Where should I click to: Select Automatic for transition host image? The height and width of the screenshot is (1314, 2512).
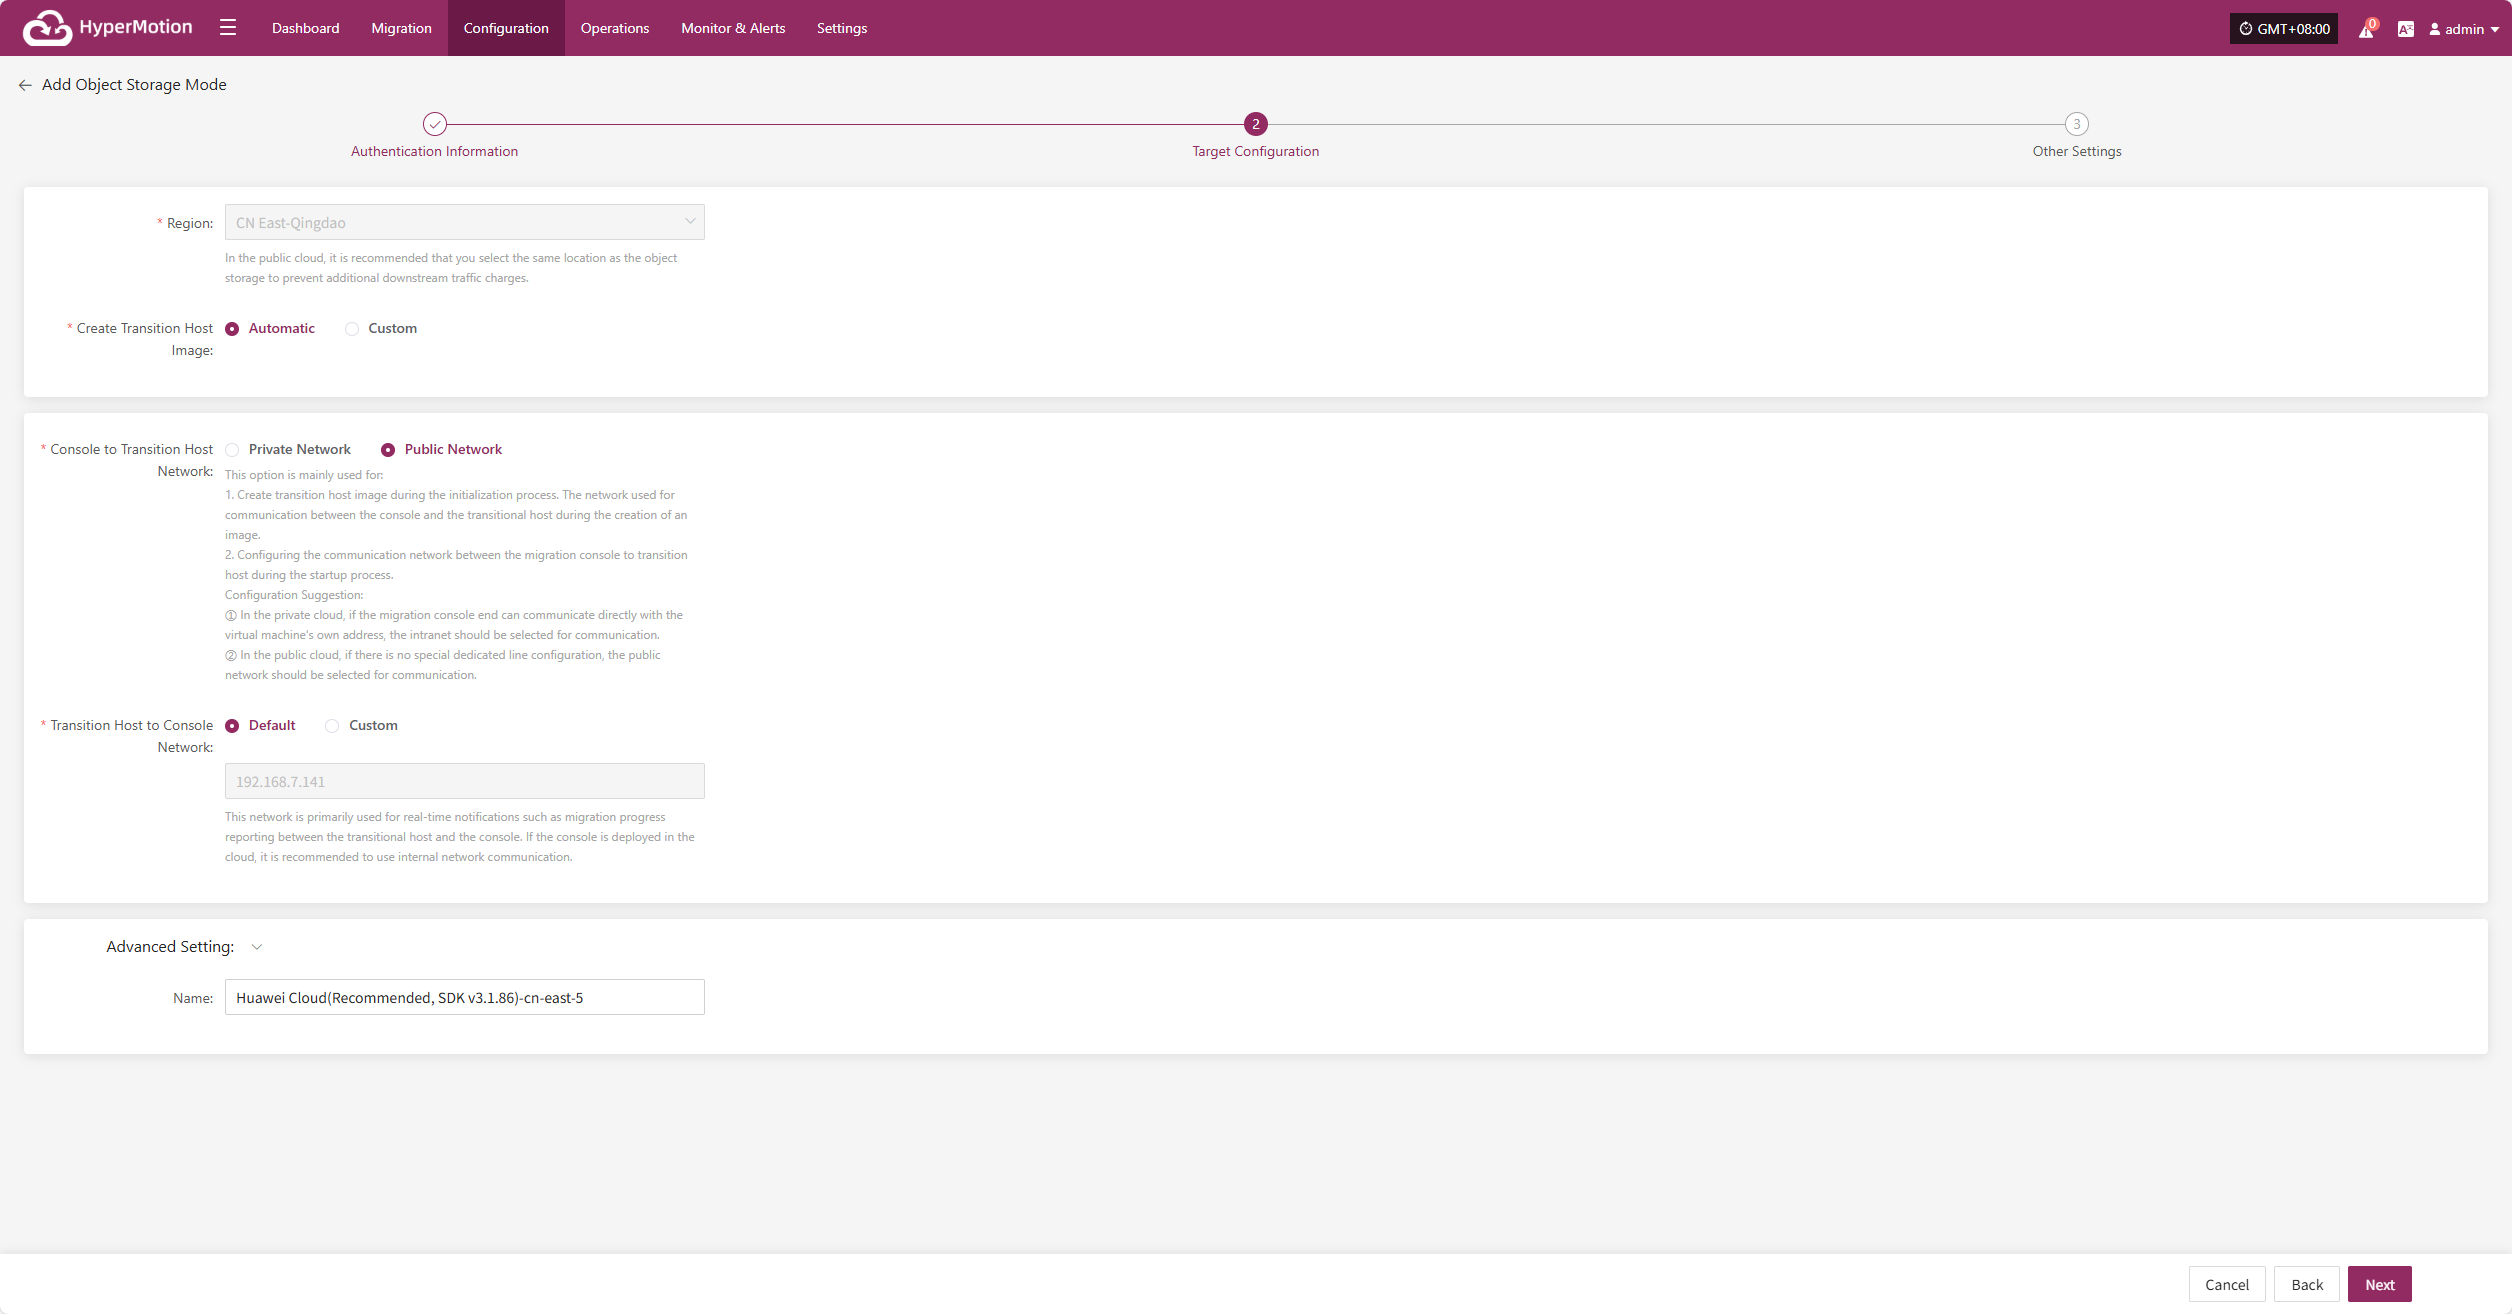click(x=270, y=328)
